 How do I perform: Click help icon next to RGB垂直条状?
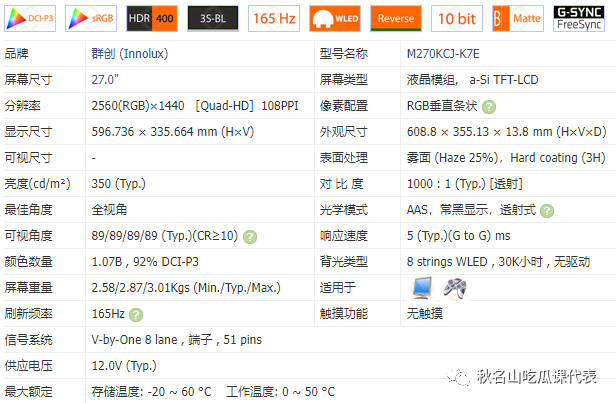pos(489,107)
